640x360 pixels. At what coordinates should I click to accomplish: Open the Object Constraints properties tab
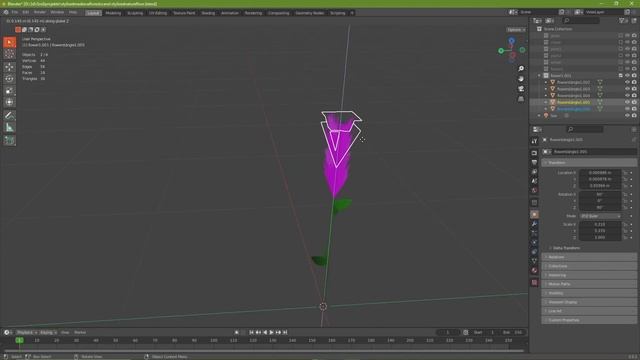(x=534, y=252)
